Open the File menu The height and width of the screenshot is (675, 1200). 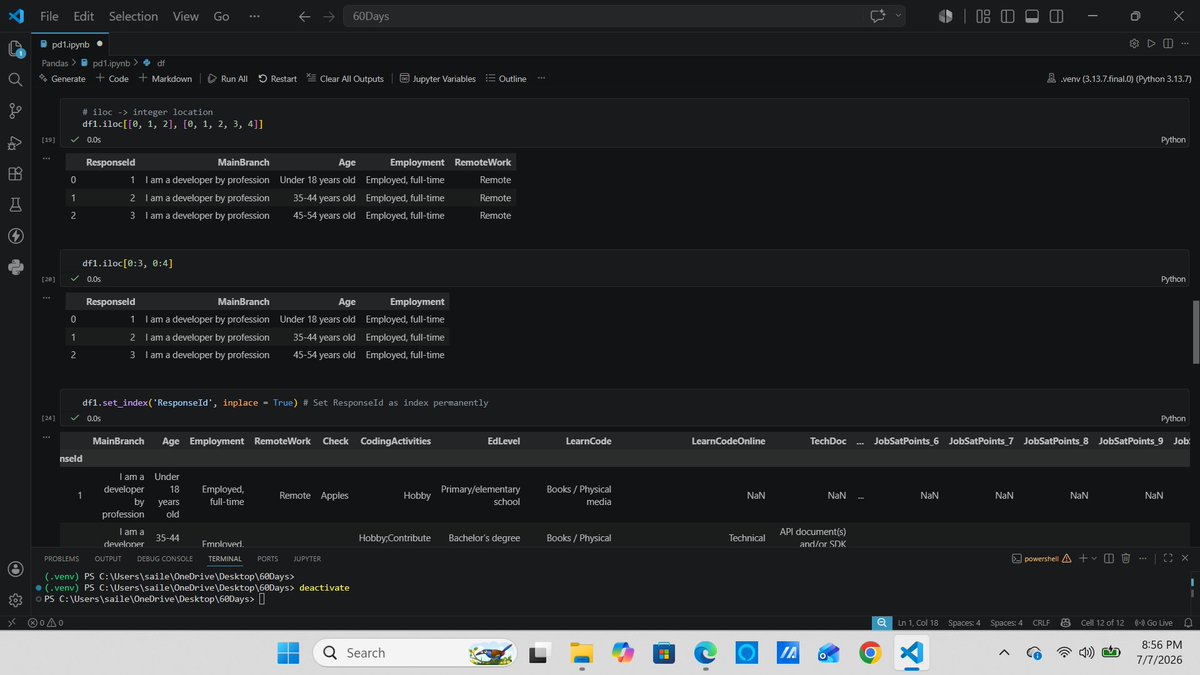point(49,16)
